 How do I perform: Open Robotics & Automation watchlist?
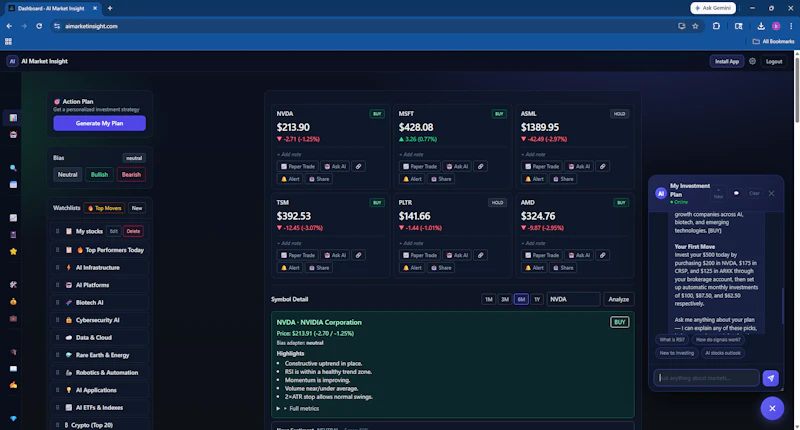tap(99, 372)
